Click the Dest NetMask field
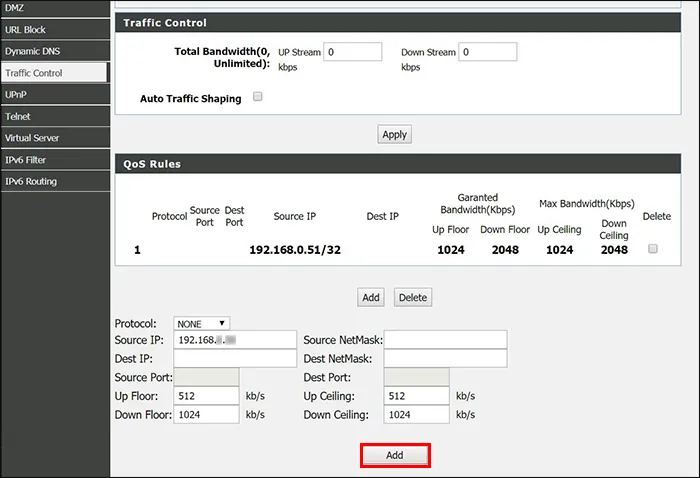The width and height of the screenshot is (700, 478). [446, 358]
